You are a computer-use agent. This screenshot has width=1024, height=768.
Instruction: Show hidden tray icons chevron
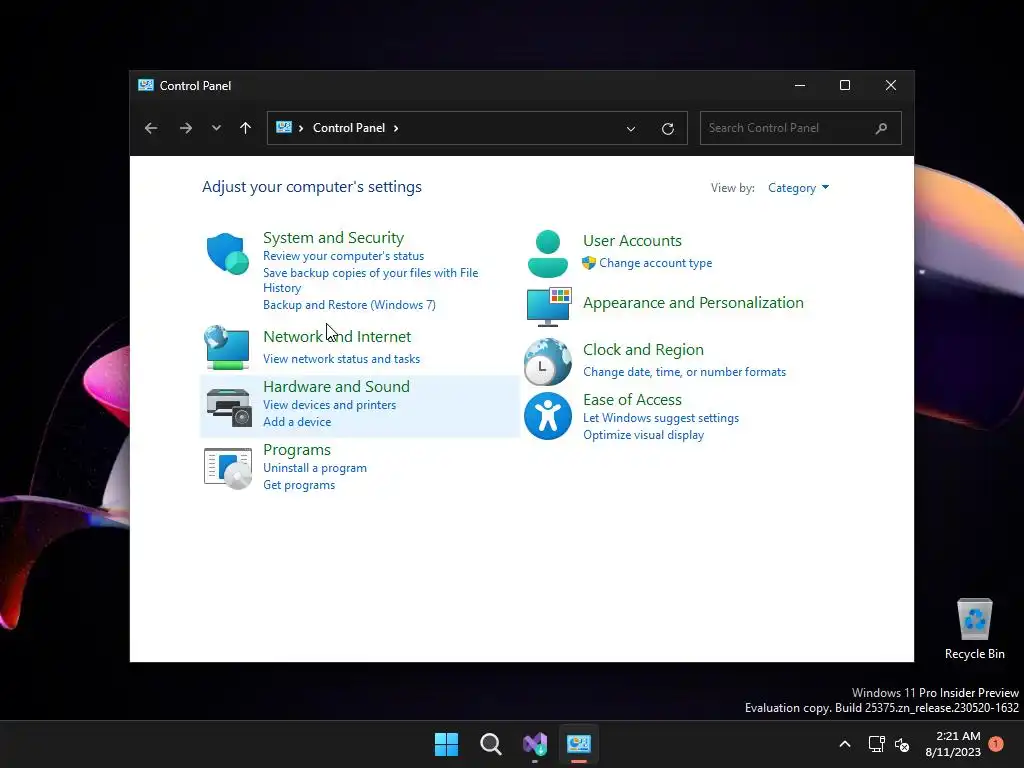(844, 744)
